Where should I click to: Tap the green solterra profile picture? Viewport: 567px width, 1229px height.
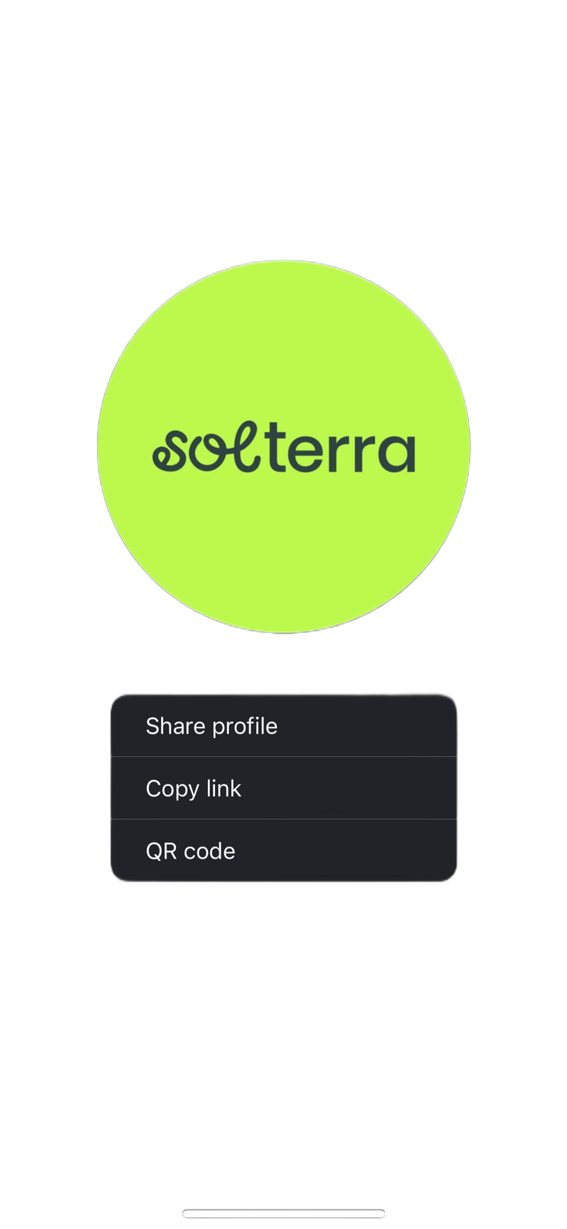(283, 447)
